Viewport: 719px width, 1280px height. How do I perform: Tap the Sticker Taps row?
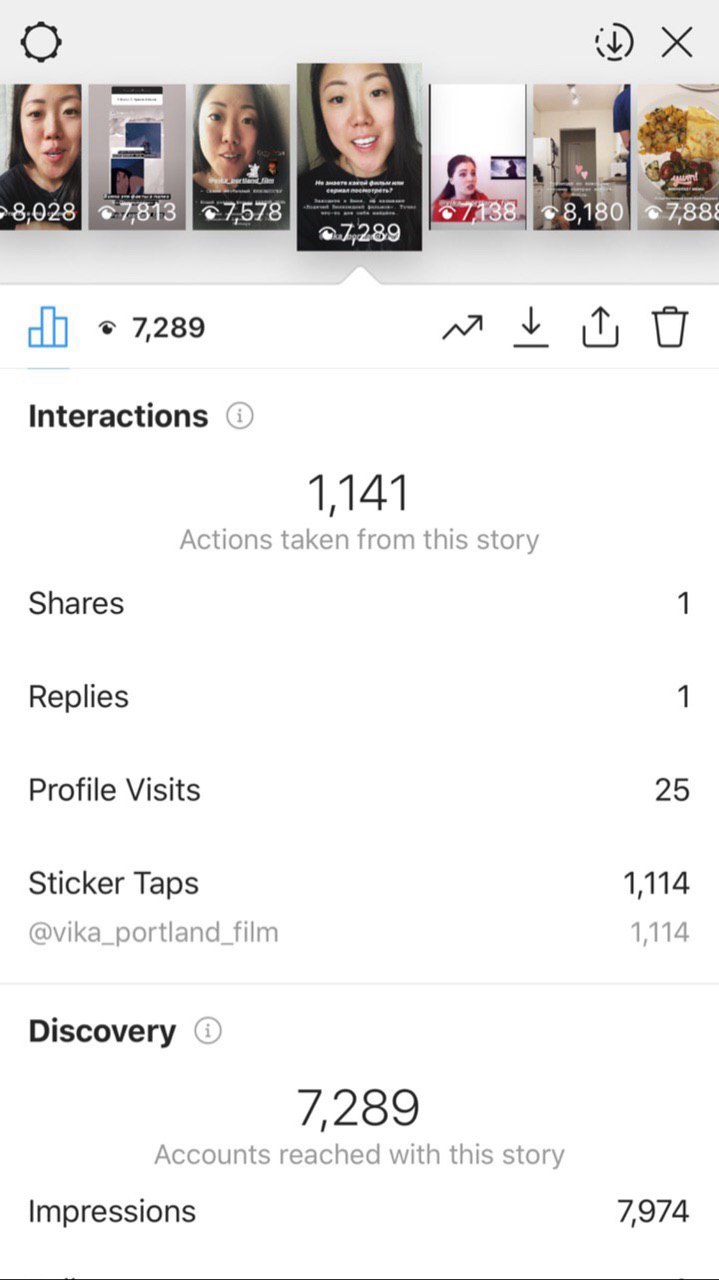point(359,883)
